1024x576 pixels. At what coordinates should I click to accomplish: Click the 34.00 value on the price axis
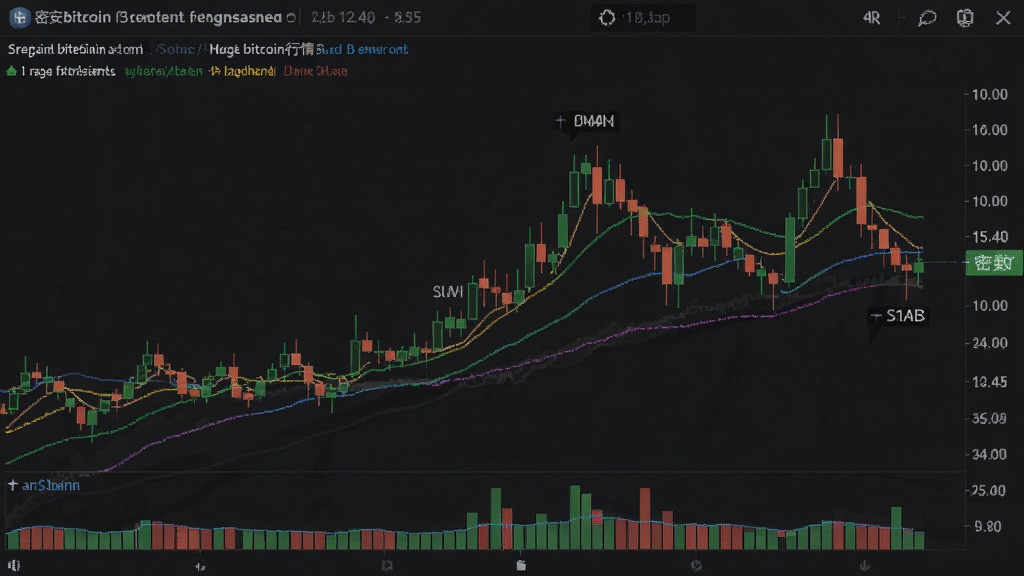coord(989,455)
